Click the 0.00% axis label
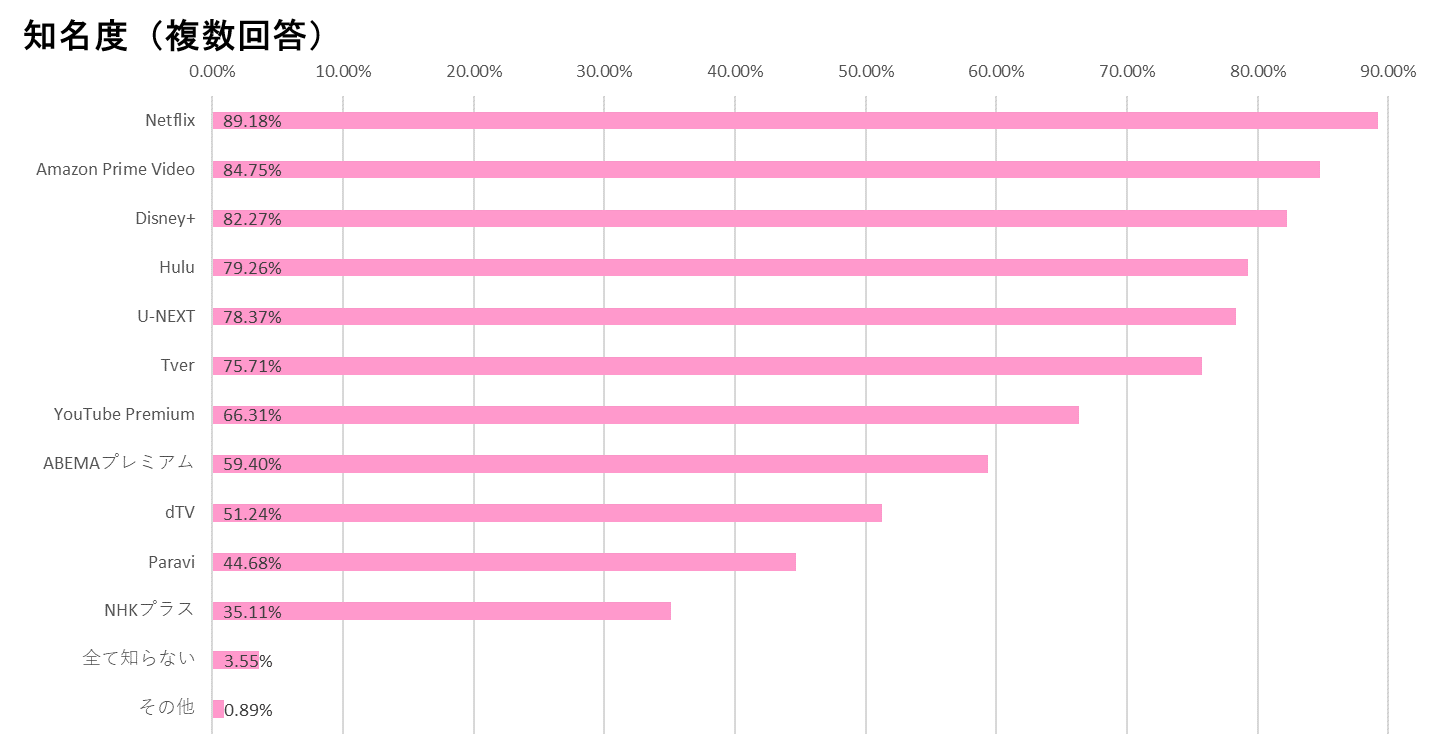 pyautogui.click(x=212, y=71)
